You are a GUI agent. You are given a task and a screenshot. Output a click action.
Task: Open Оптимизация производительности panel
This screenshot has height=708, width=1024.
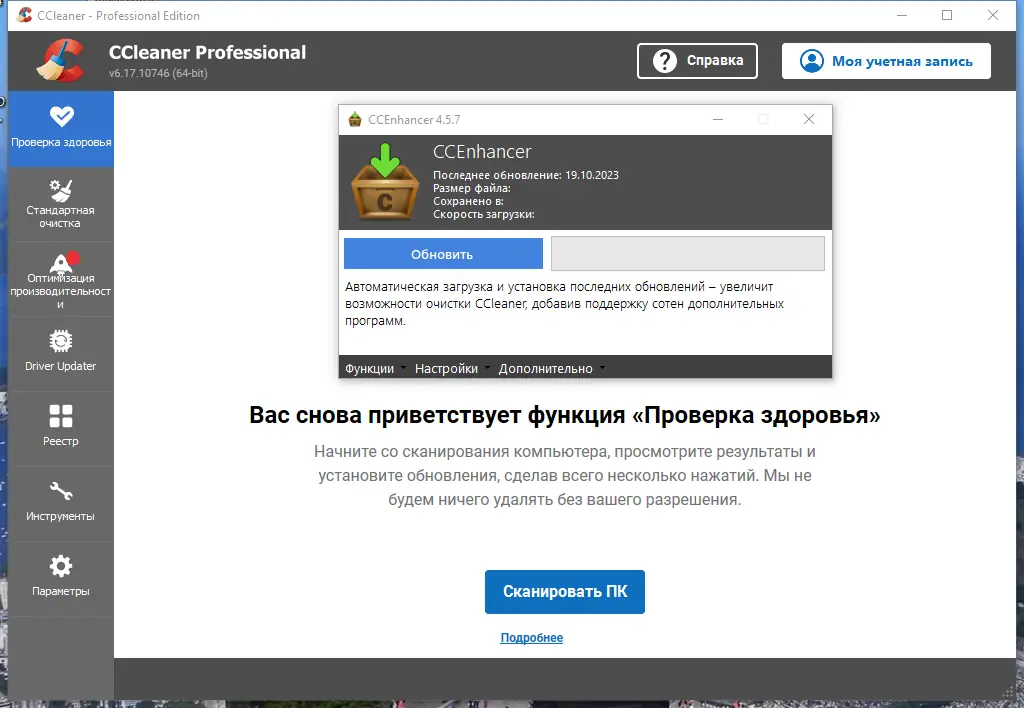(61, 278)
